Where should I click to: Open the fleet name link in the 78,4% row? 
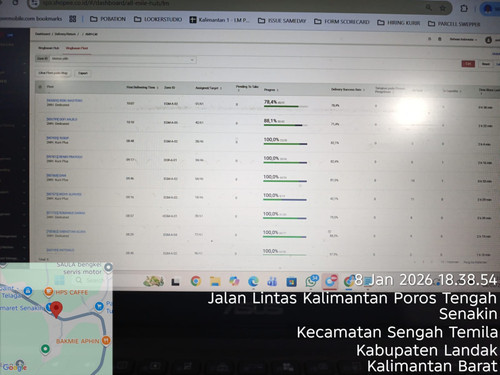coord(64,100)
